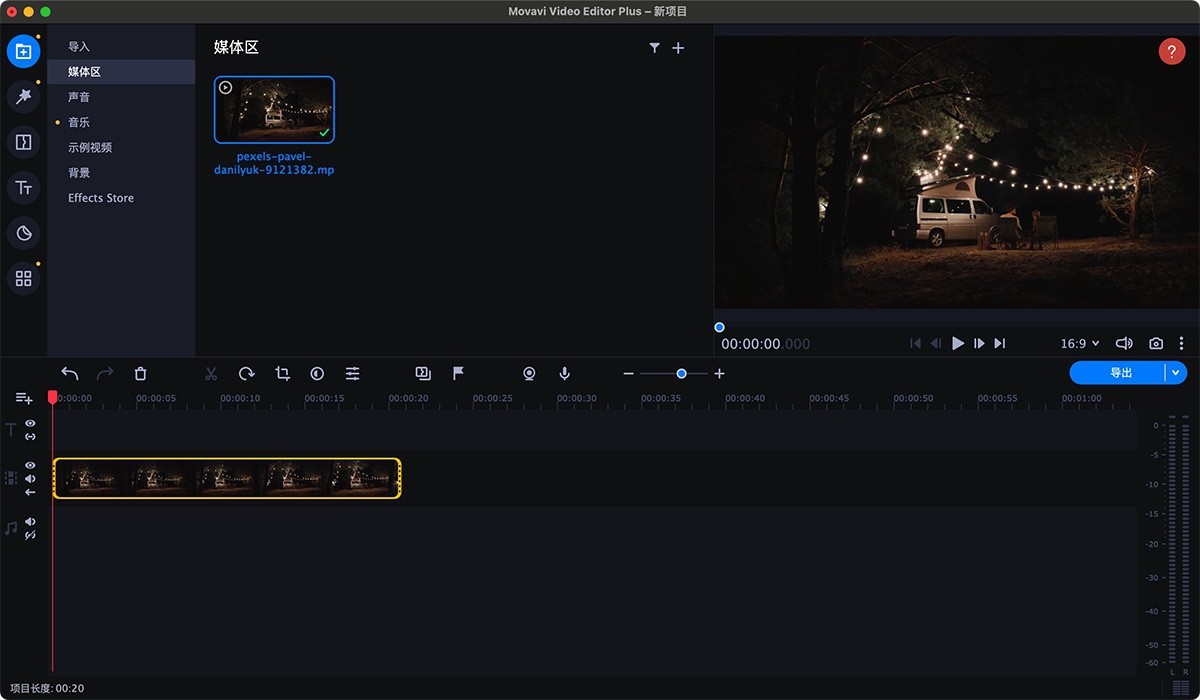Open the Filters magic wand panel
The image size is (1200, 700).
point(23,96)
